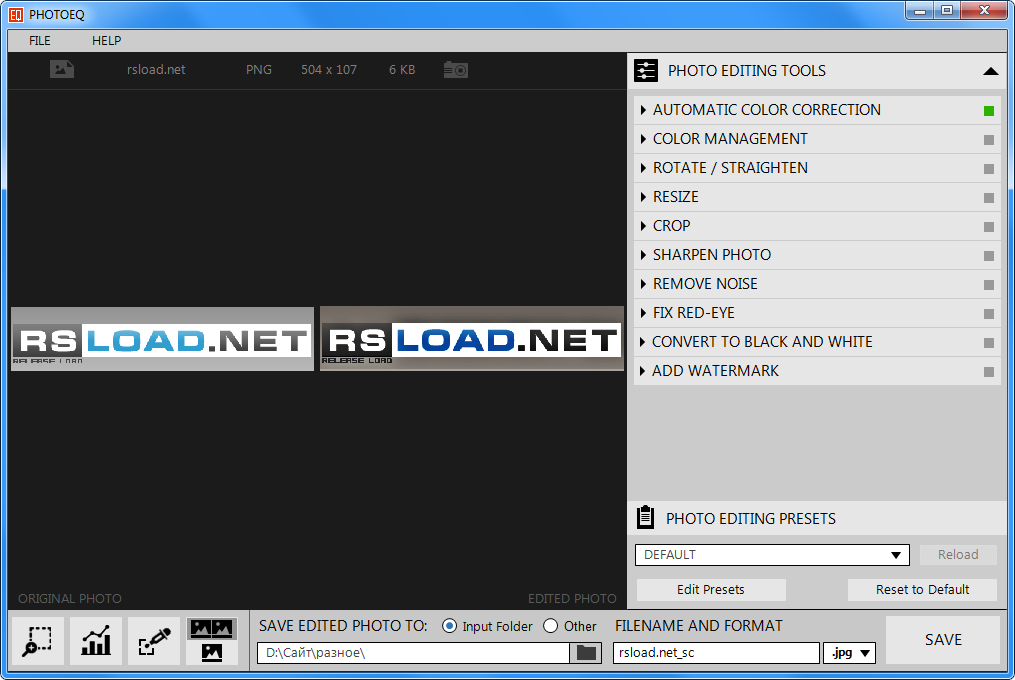Screen dimensions: 1015x680
Task: Click the ORIGINAL PHOTO label
Action: [x=70, y=598]
